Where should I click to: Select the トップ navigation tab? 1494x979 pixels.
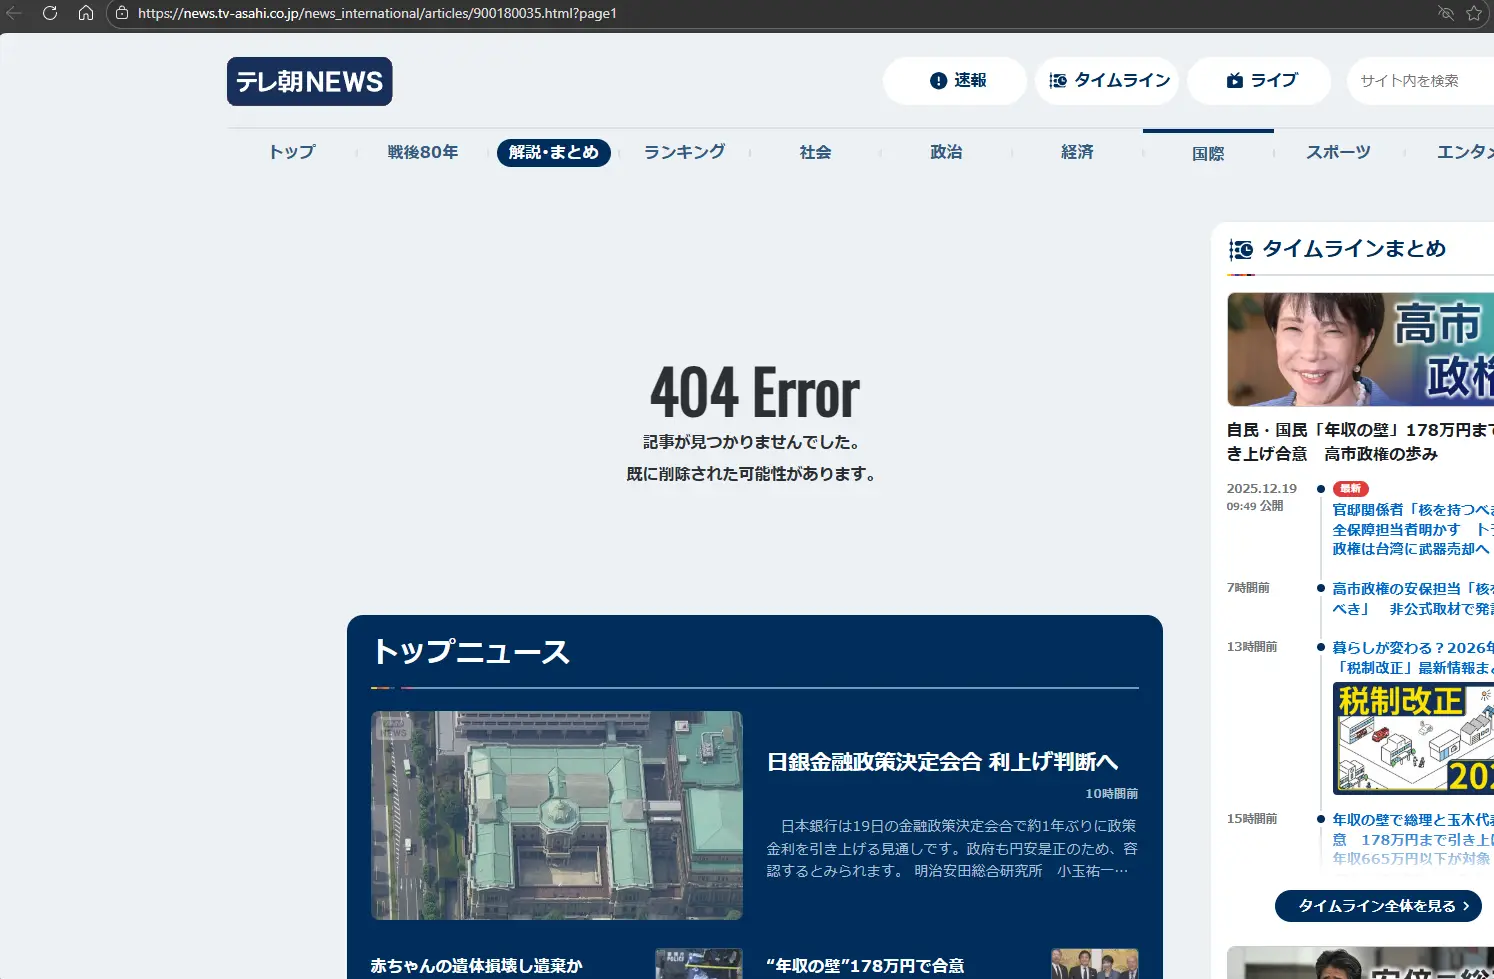pos(292,152)
